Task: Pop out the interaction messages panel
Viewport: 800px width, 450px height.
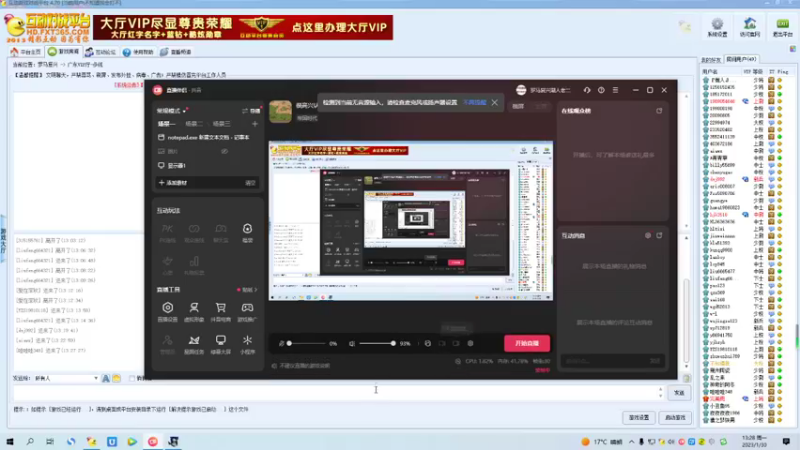Action: pyautogui.click(x=659, y=236)
